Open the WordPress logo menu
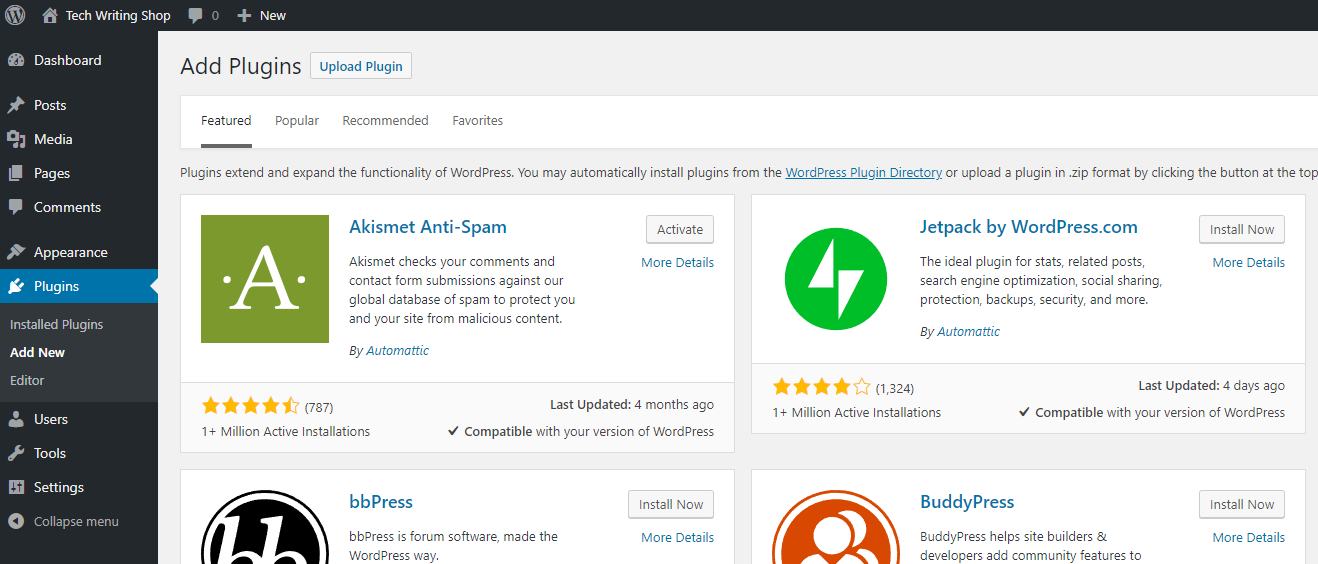 [x=15, y=15]
